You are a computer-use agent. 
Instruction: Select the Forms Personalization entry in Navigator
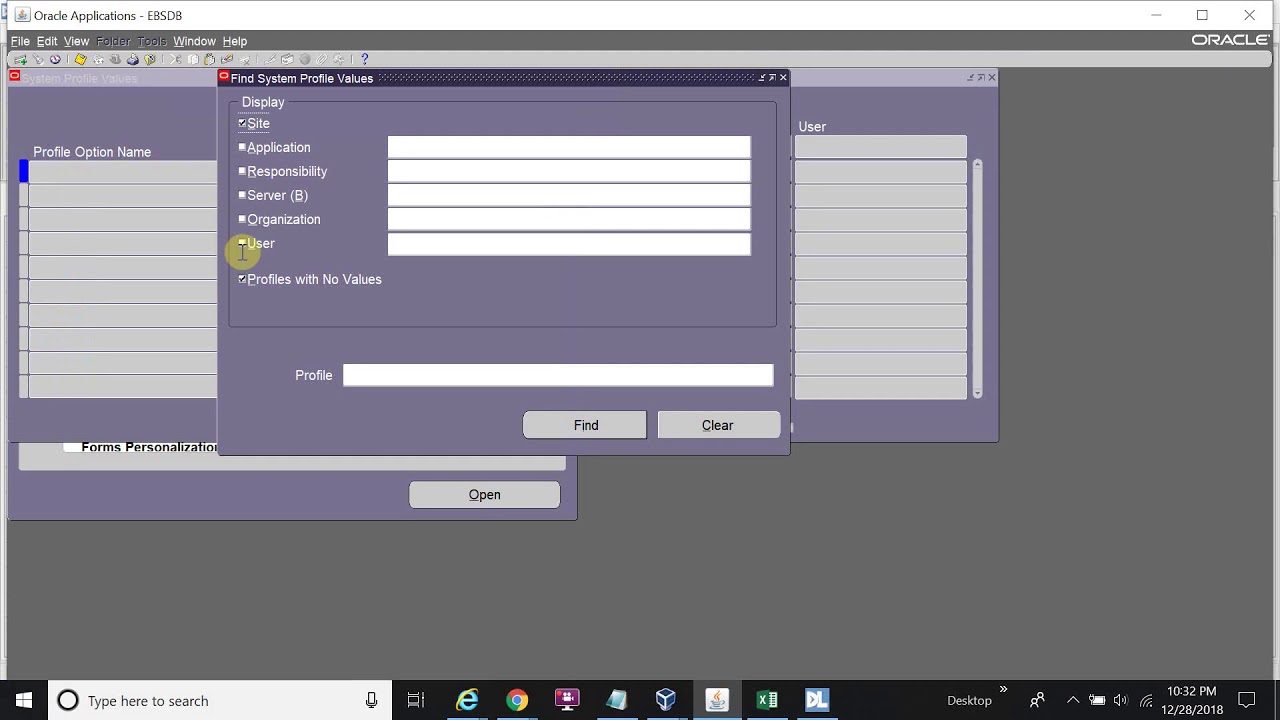click(x=149, y=447)
